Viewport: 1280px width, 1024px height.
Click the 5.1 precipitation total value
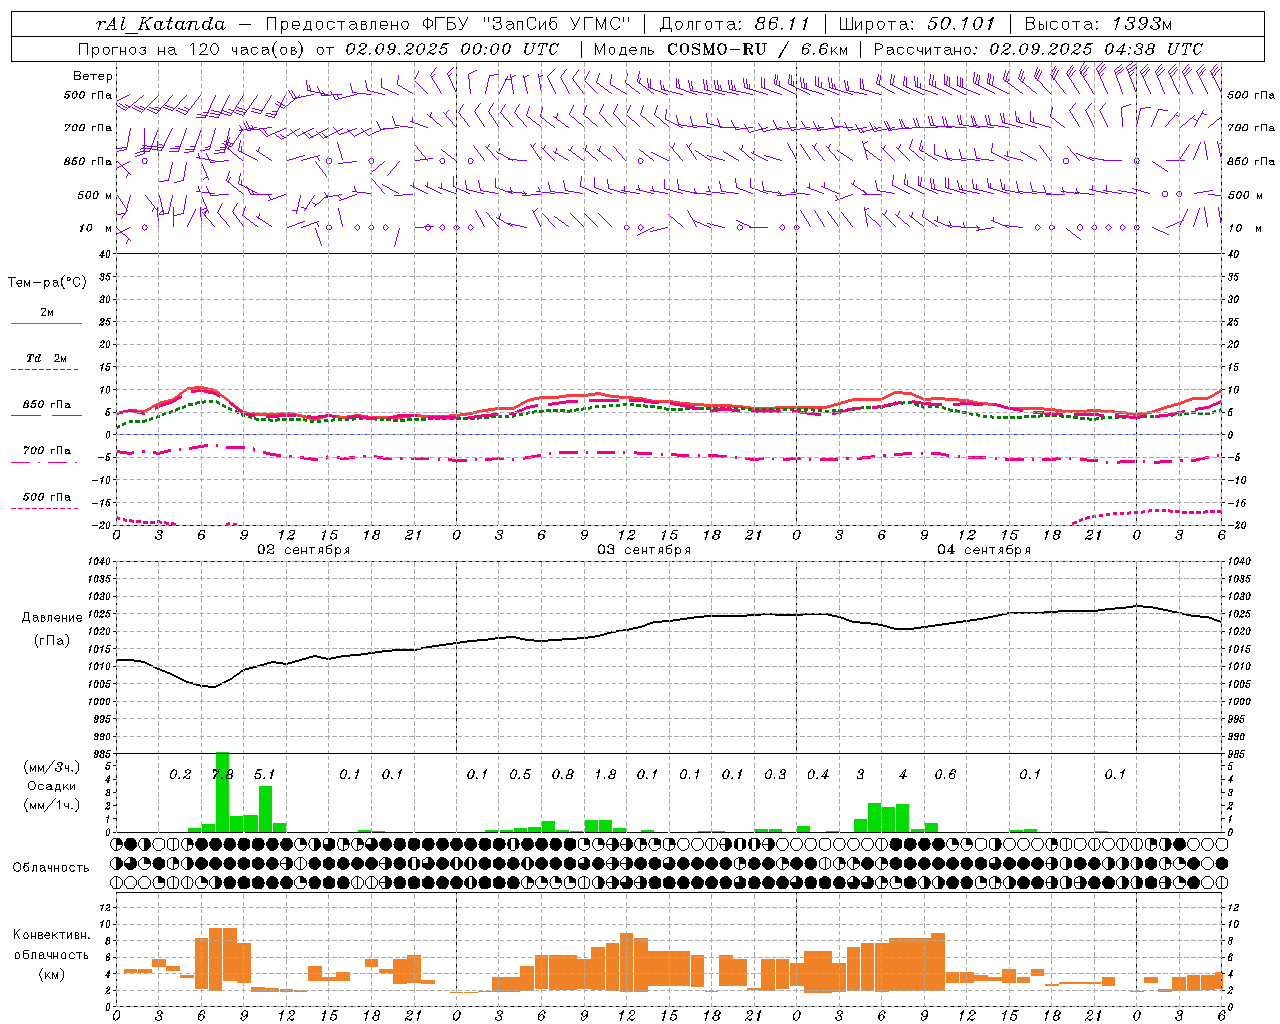click(x=264, y=775)
